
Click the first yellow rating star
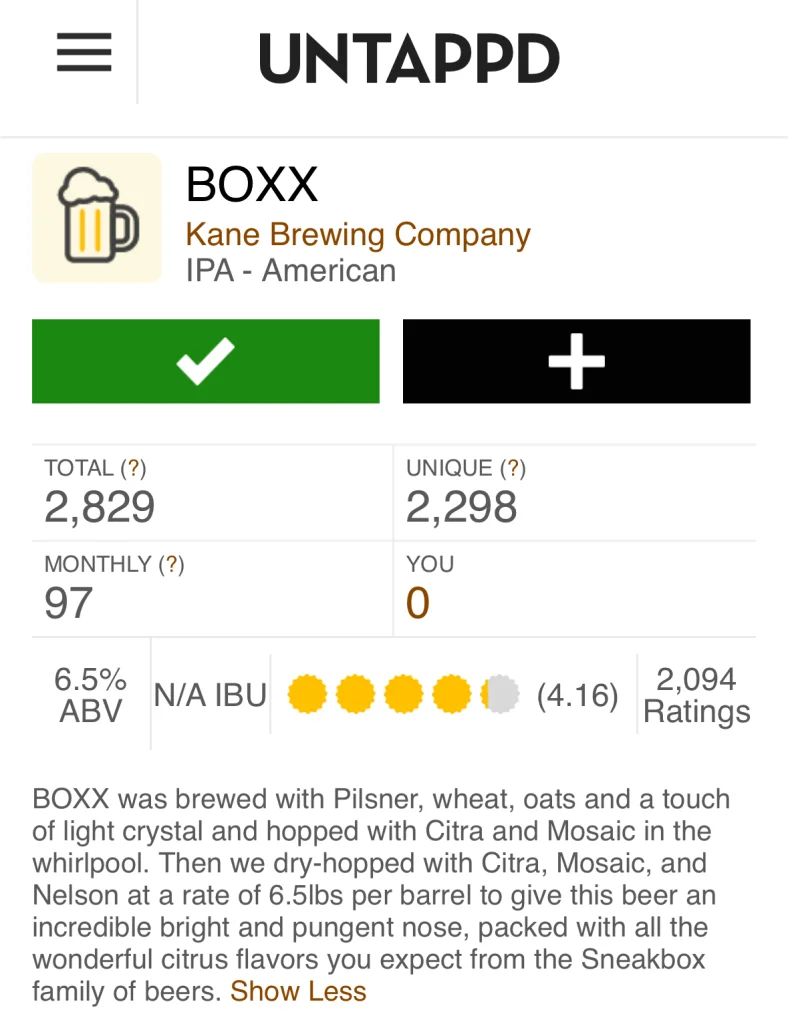pos(308,695)
